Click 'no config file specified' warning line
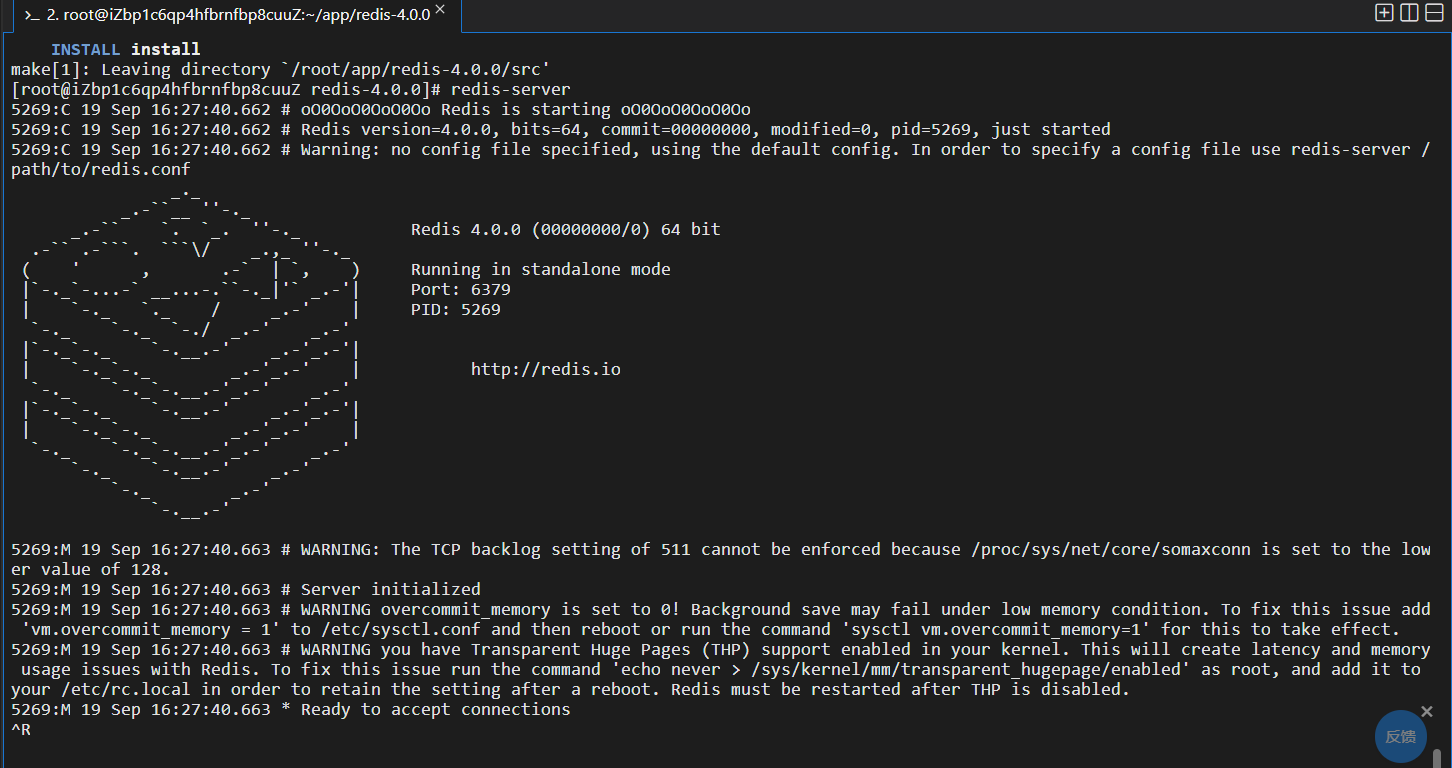Screen dimensions: 1452x768 (x=721, y=149)
